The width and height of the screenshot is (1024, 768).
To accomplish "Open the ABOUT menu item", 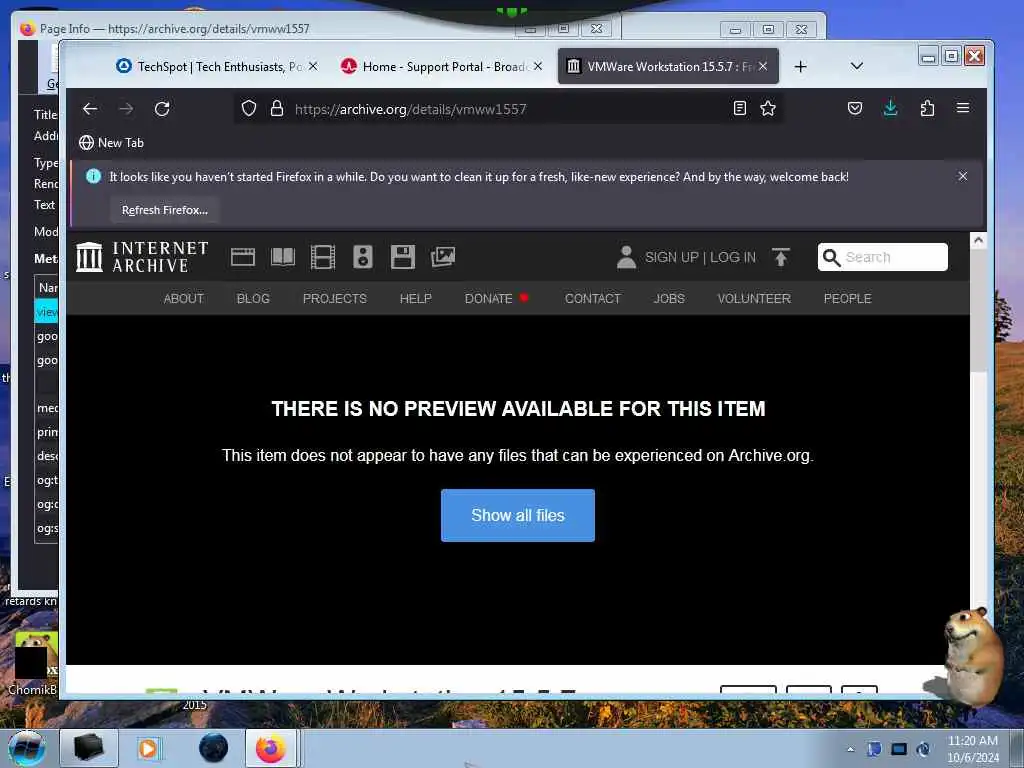I will [x=184, y=298].
